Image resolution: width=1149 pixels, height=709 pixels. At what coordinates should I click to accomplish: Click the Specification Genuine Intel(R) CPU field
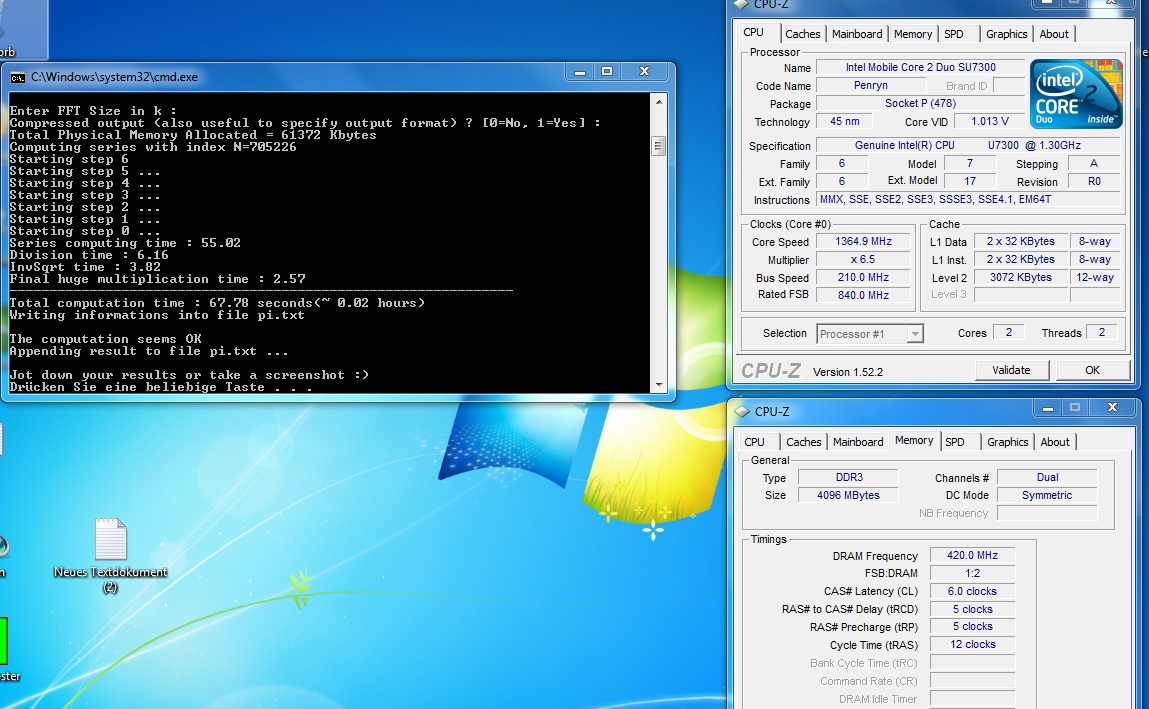[968, 145]
